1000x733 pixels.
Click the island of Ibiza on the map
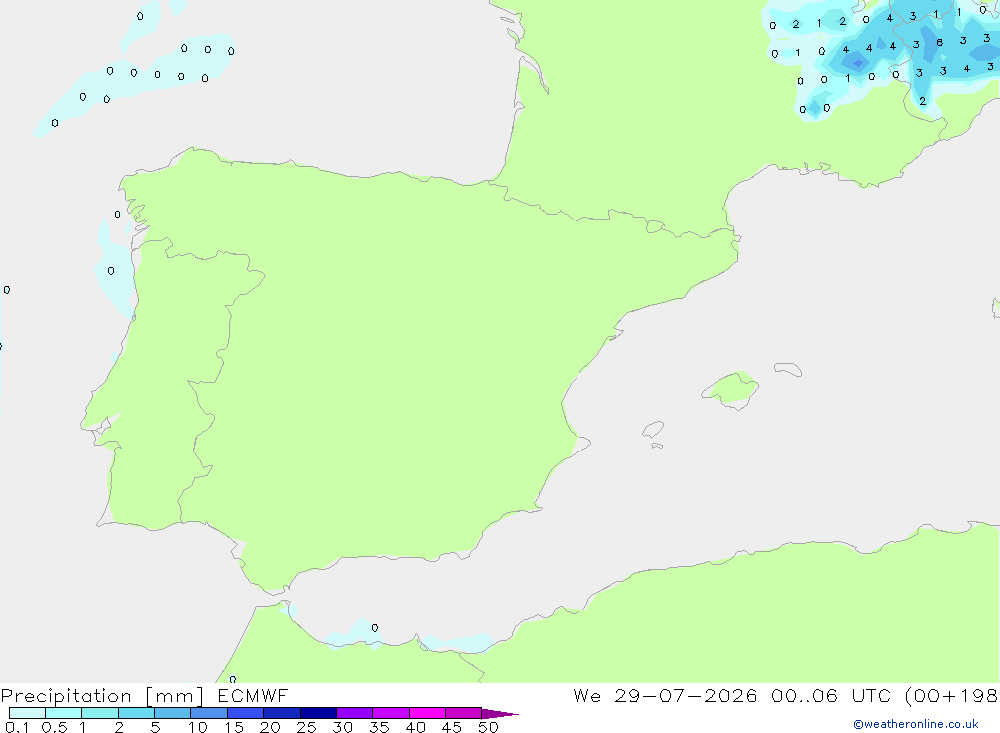tap(653, 430)
